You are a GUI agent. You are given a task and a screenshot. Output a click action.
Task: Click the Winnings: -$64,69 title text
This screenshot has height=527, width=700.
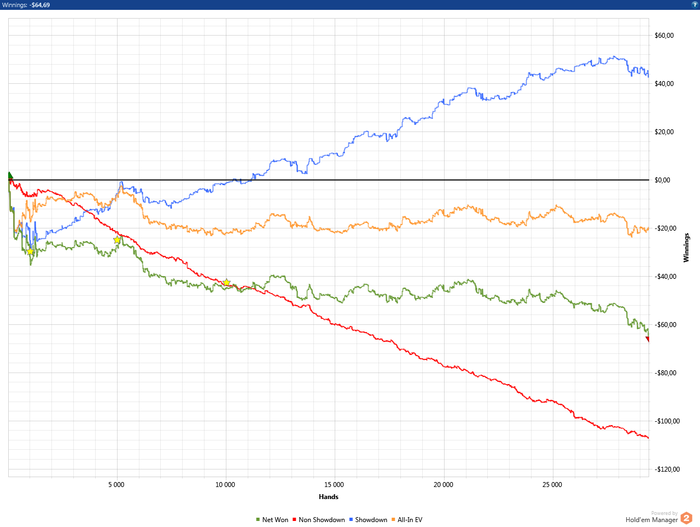26,5
